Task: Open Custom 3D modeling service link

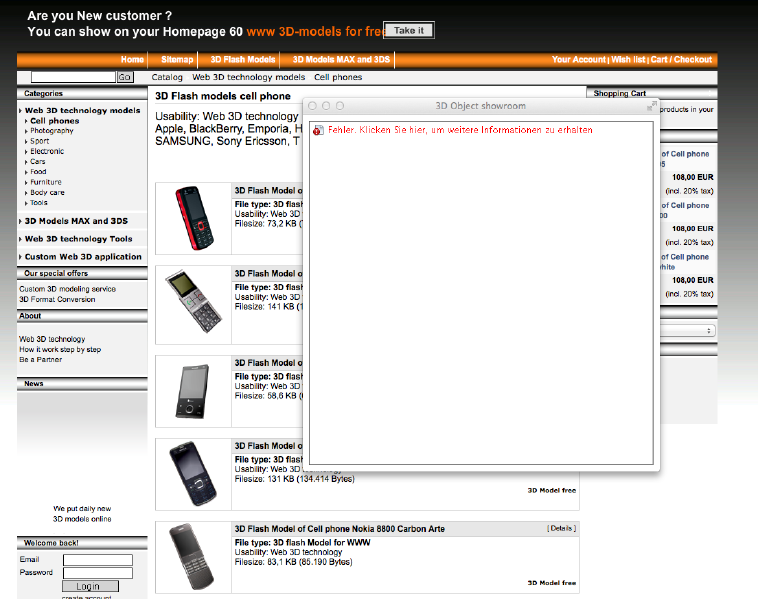Action: [68, 289]
